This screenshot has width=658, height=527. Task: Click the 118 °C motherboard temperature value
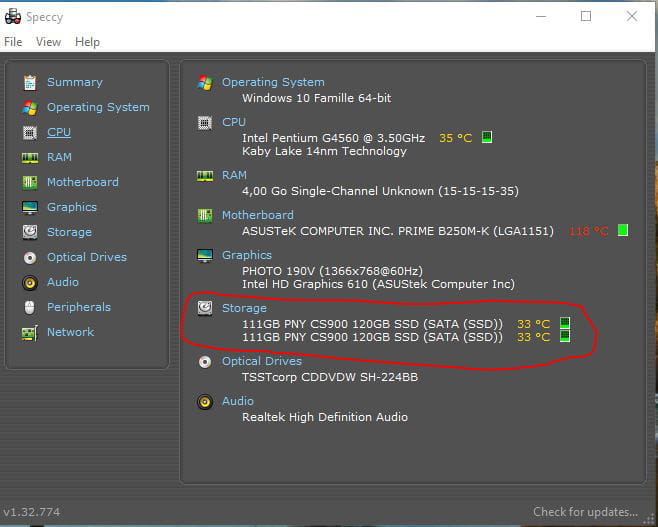588,231
